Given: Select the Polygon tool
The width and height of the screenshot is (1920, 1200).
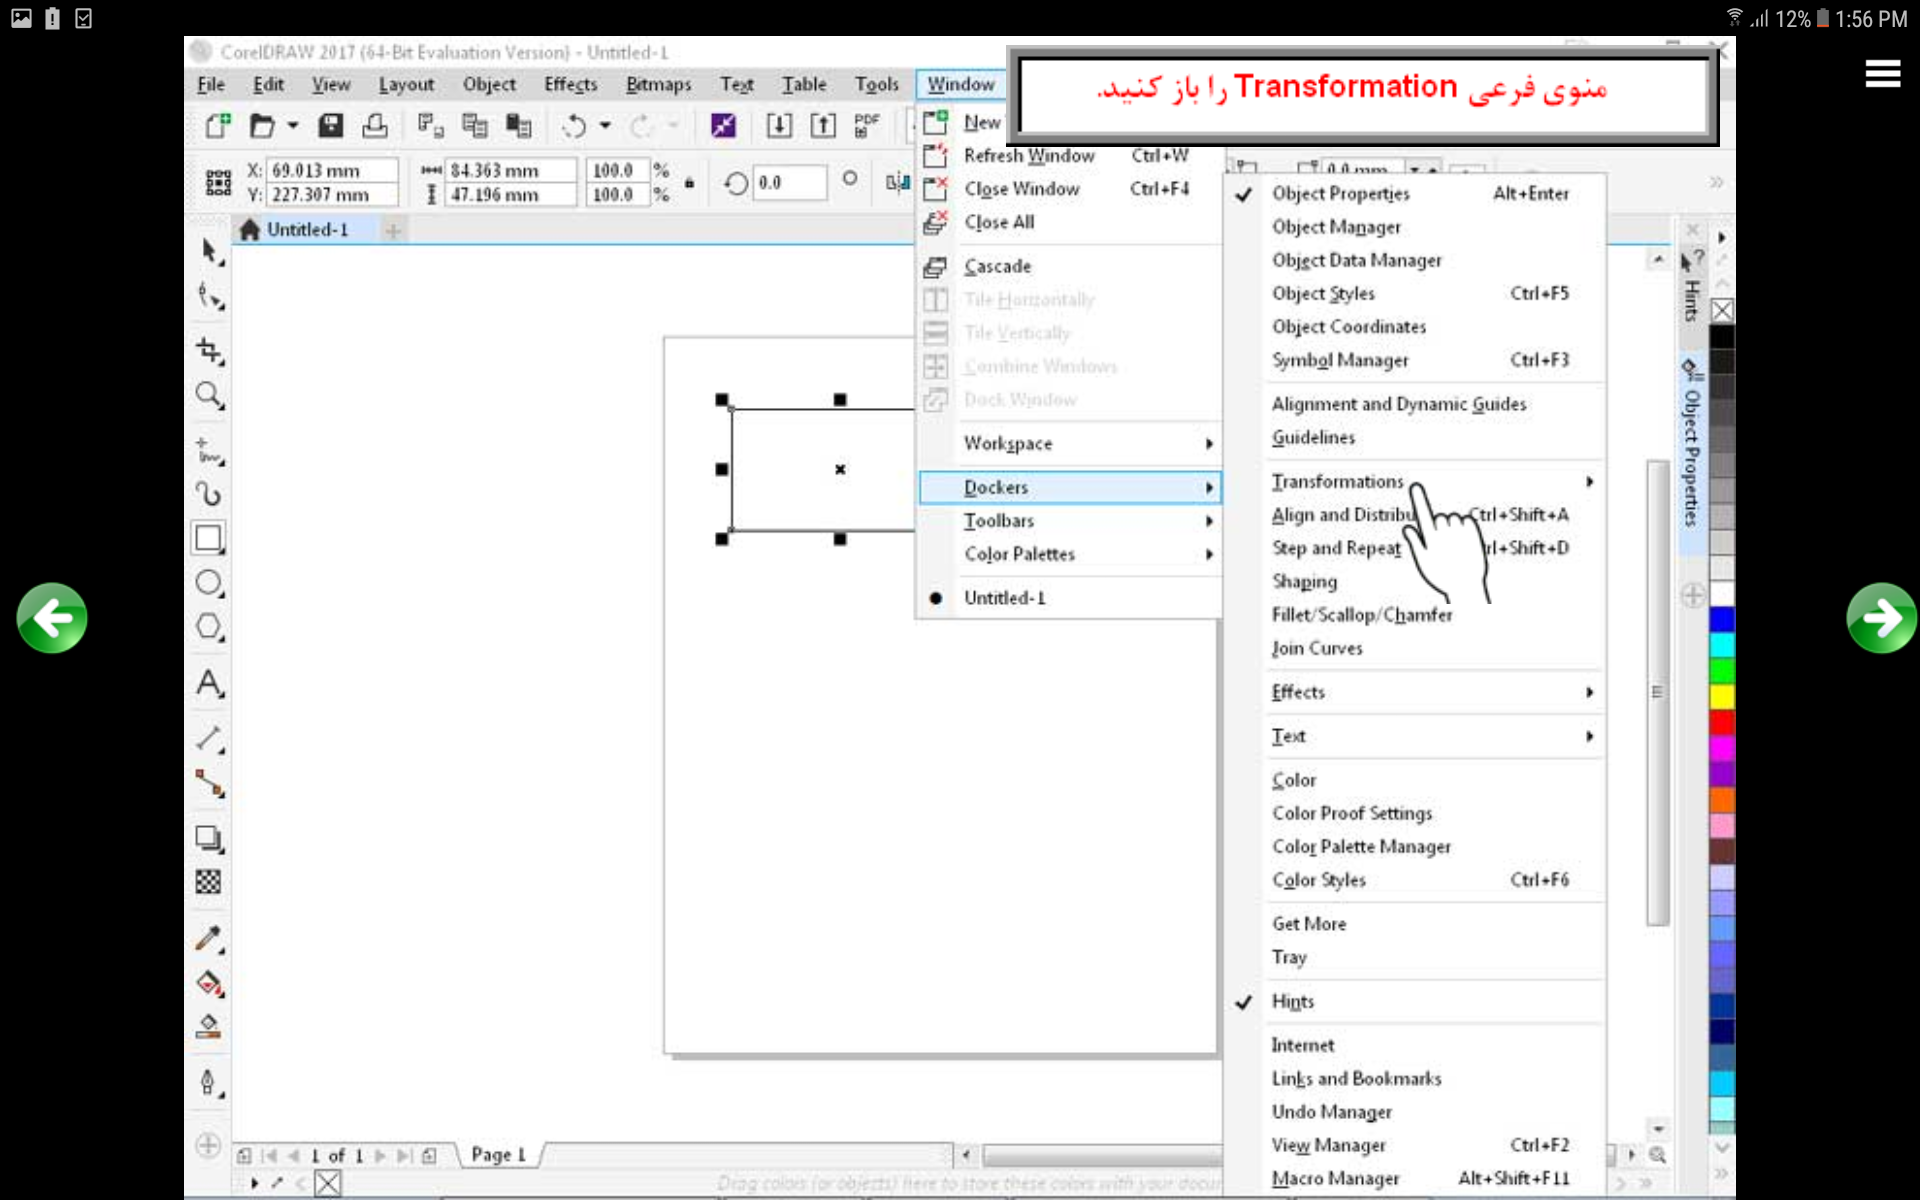Looking at the screenshot, I should (209, 627).
